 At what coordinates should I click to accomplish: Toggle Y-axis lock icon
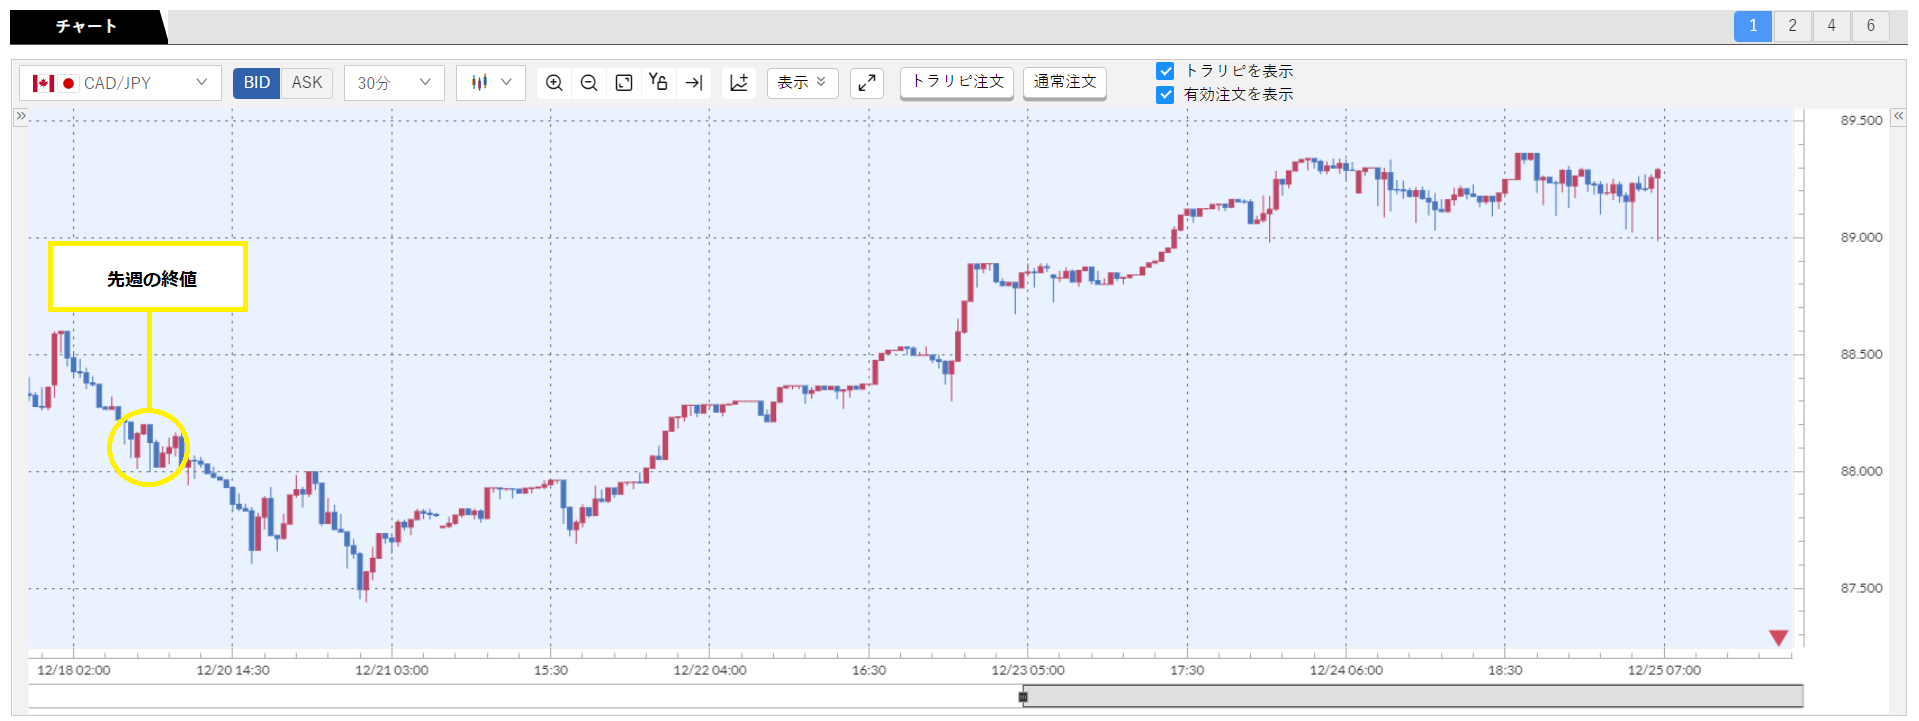pyautogui.click(x=658, y=83)
